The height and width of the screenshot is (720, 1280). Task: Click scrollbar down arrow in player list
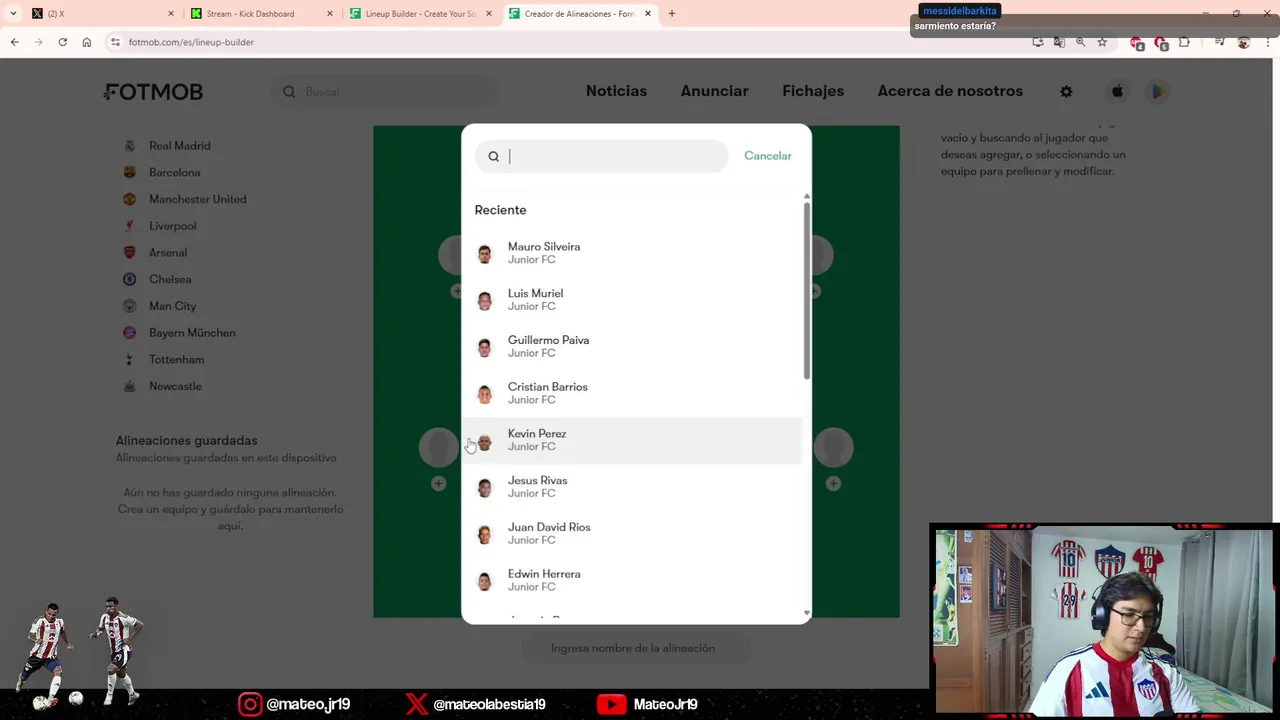pos(806,613)
